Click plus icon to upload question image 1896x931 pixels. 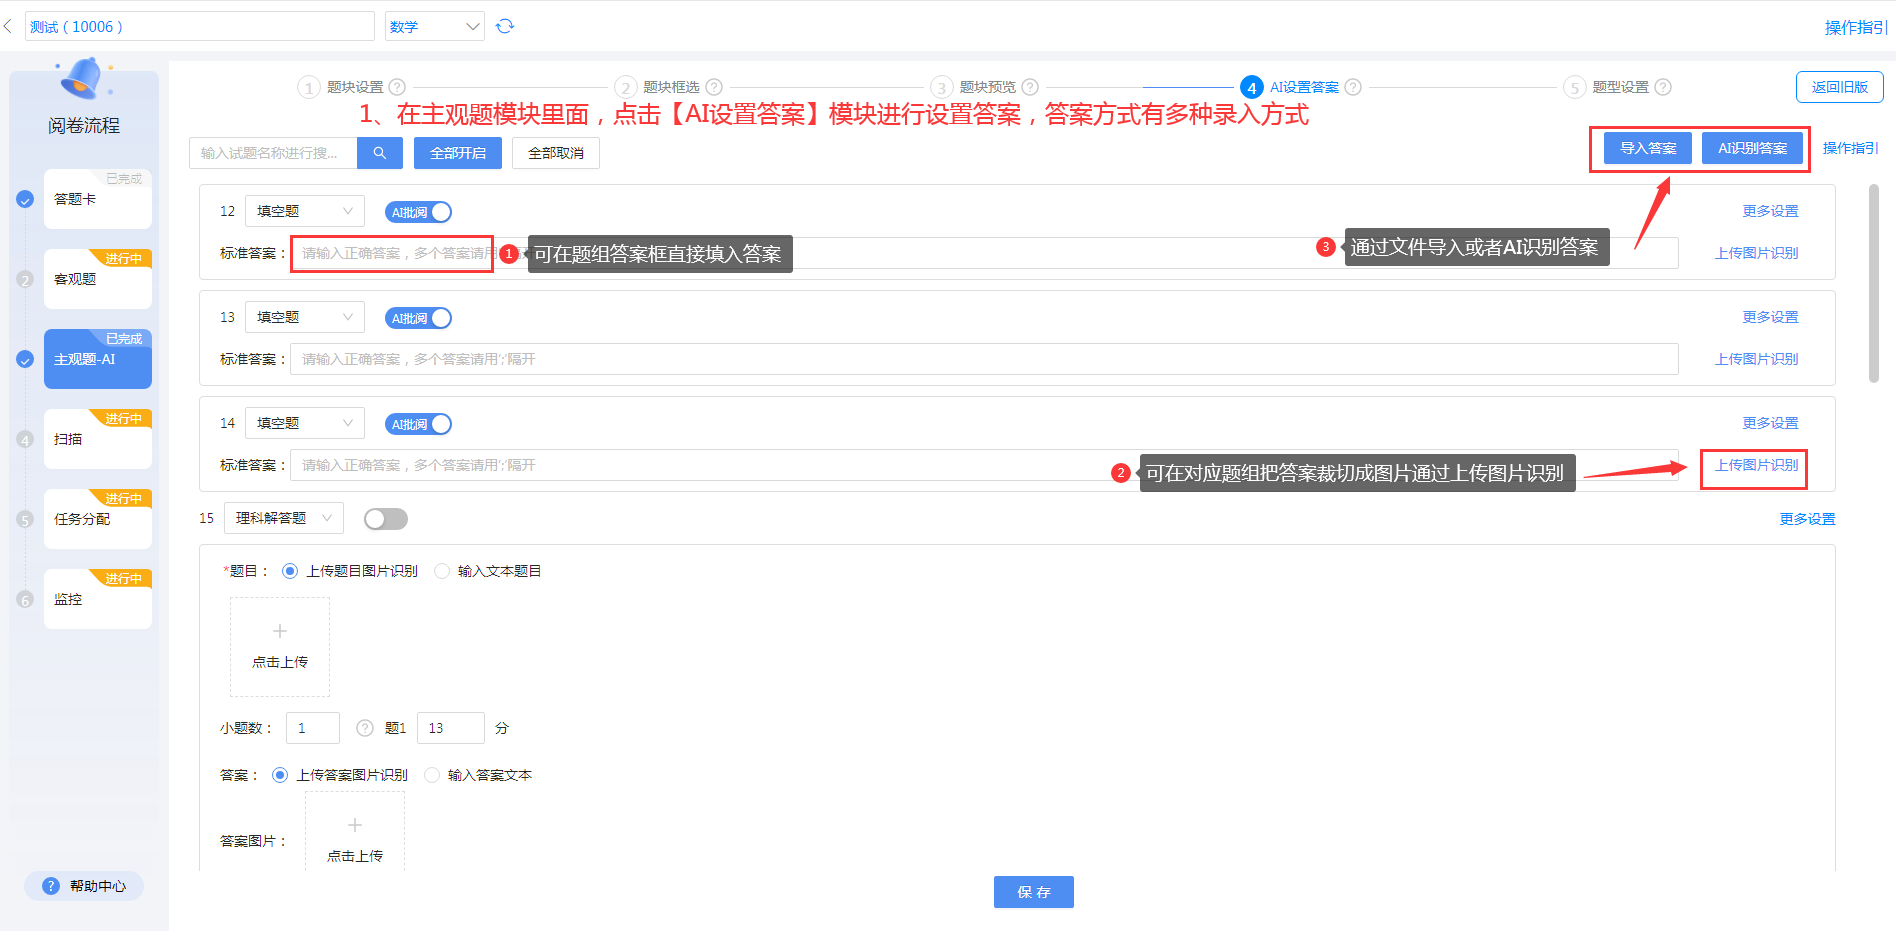point(280,632)
